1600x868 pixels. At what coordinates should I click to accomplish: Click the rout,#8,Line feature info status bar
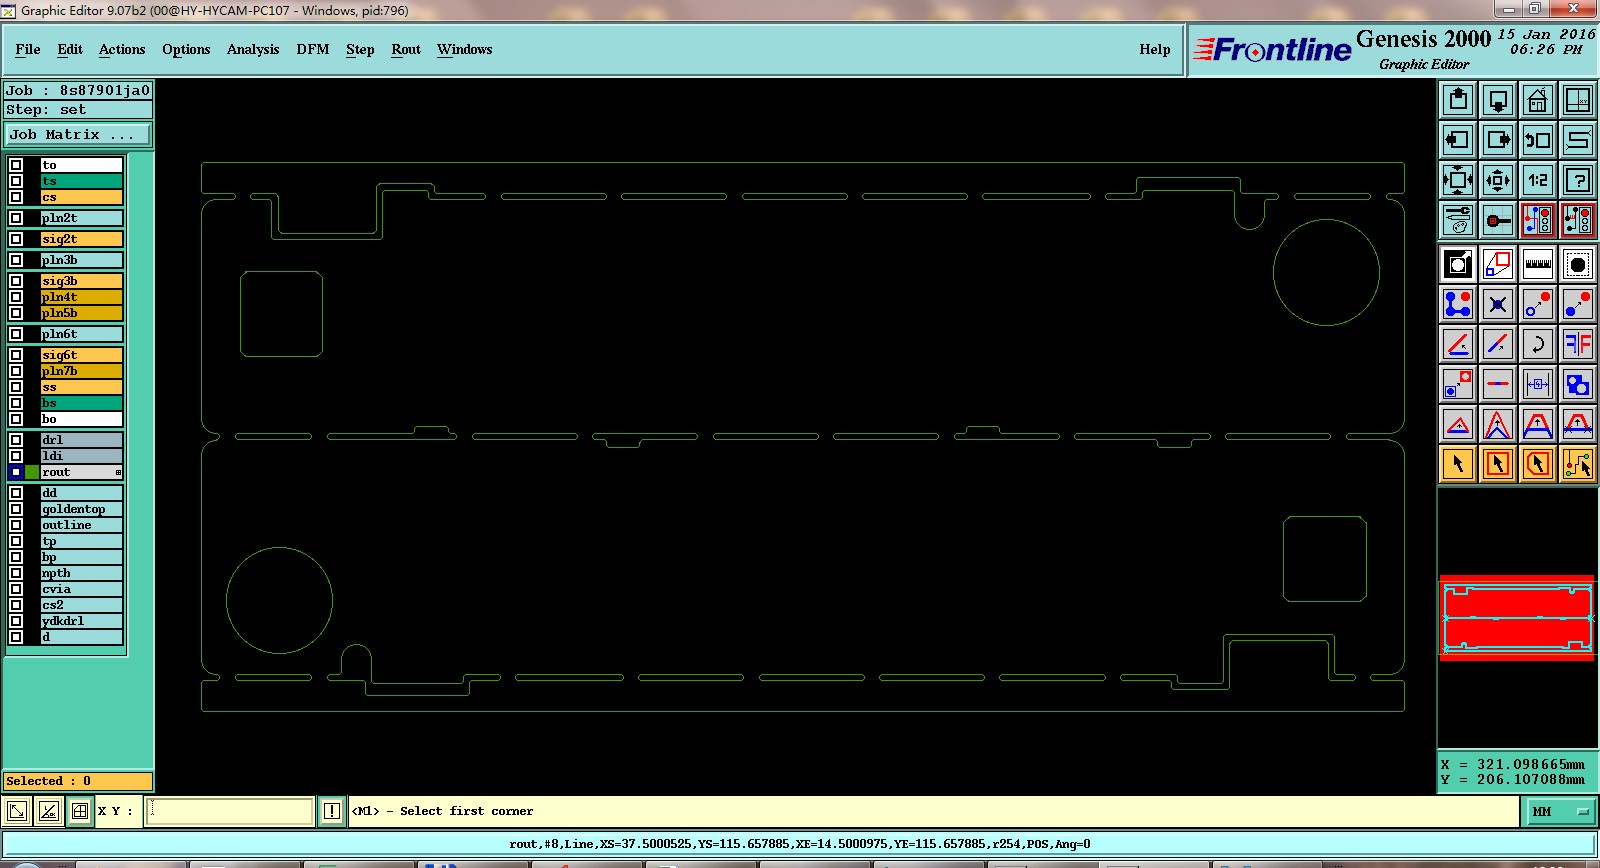click(800, 844)
